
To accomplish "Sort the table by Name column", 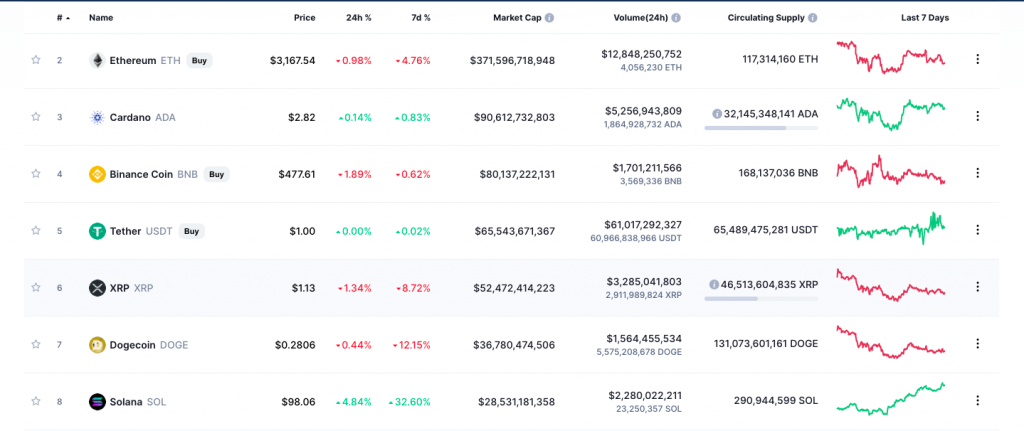I will (101, 18).
